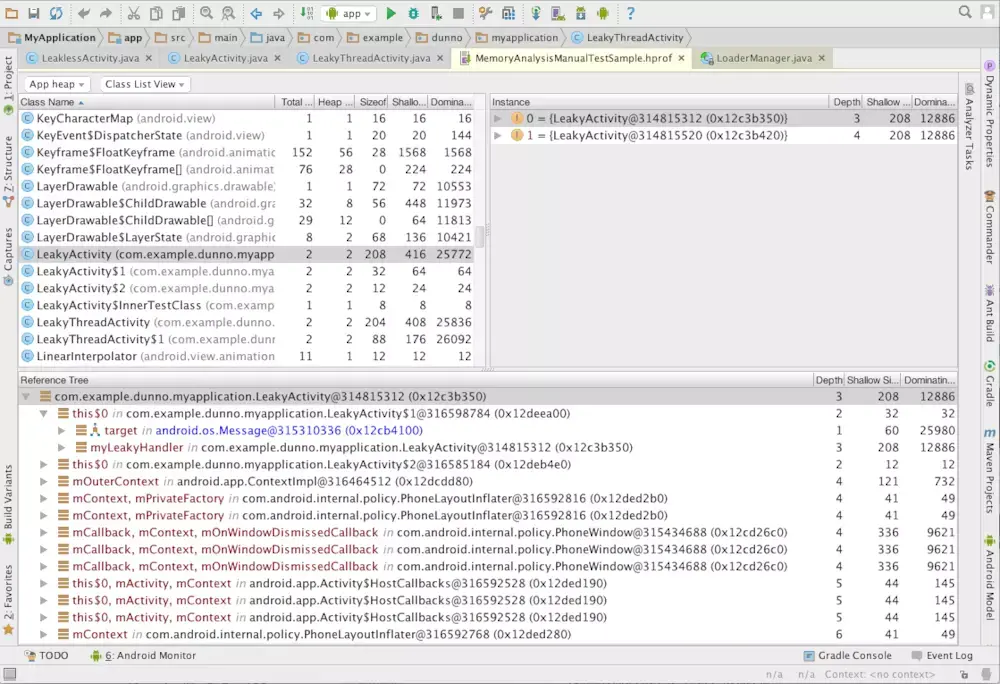Open the Class List View dropdown
Viewport: 1000px width, 684px height.
[x=145, y=84]
